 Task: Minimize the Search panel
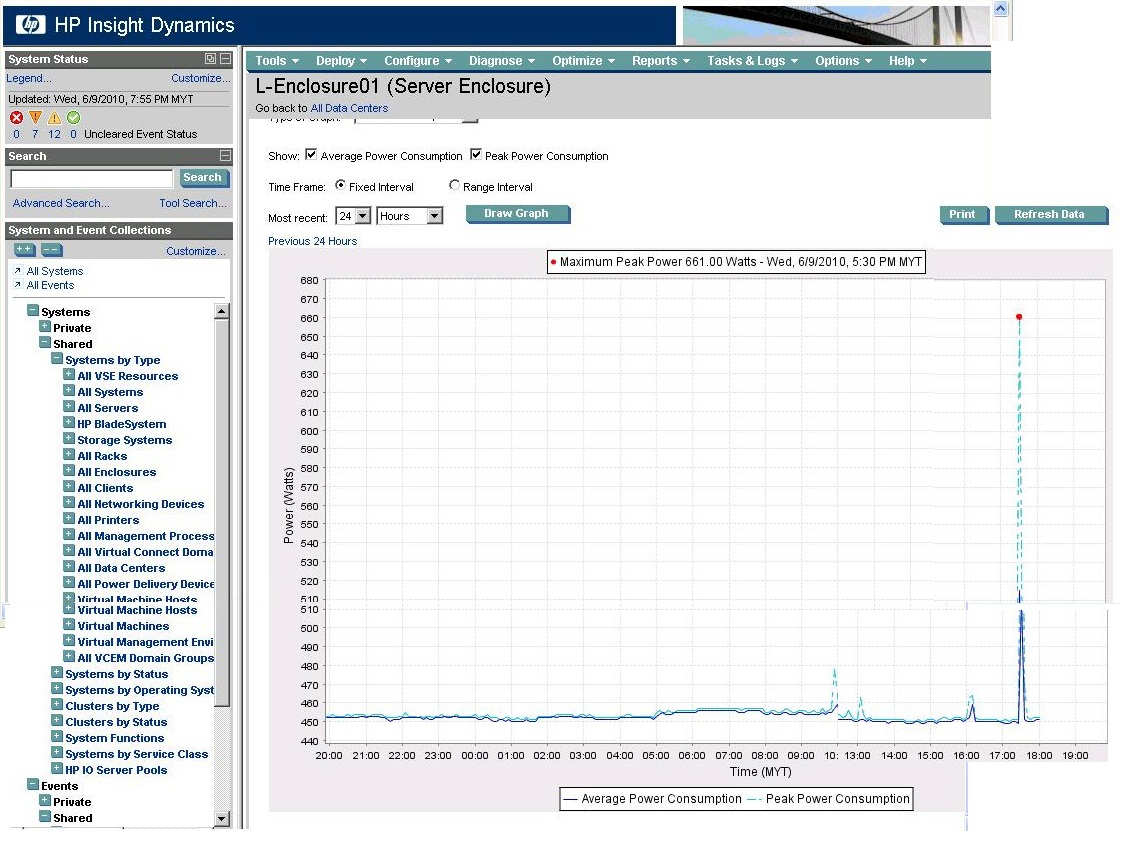pyautogui.click(x=225, y=155)
